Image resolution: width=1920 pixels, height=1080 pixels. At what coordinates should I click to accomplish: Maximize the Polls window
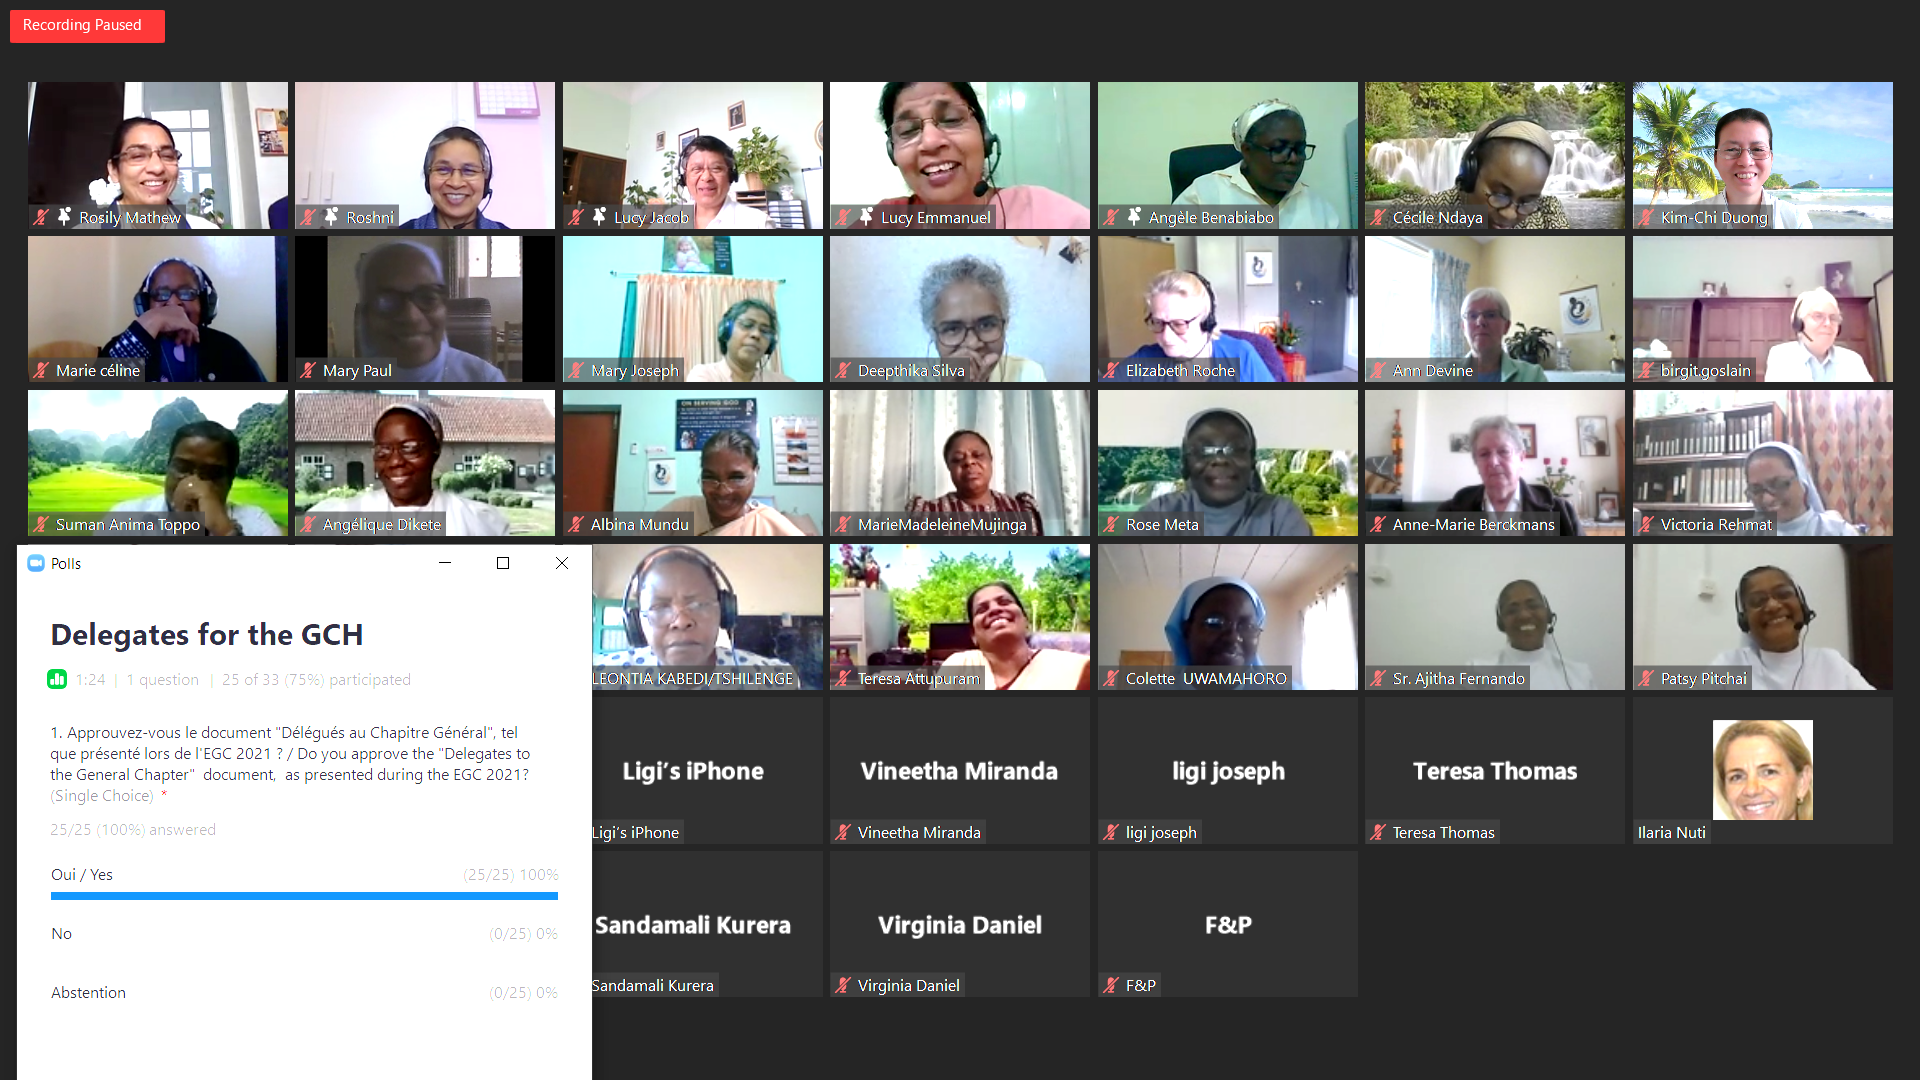pos(503,564)
